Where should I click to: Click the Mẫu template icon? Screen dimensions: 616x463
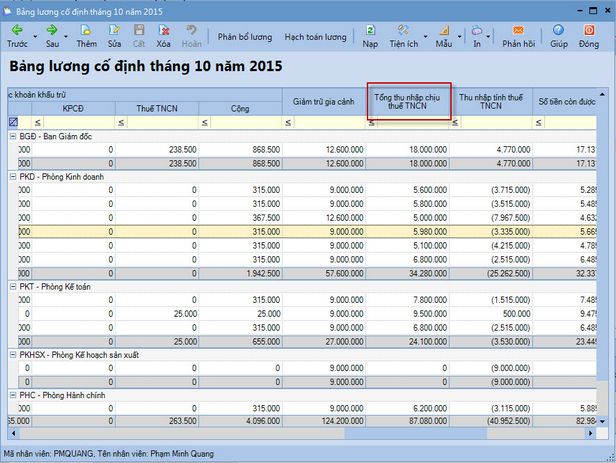pyautogui.click(x=444, y=30)
